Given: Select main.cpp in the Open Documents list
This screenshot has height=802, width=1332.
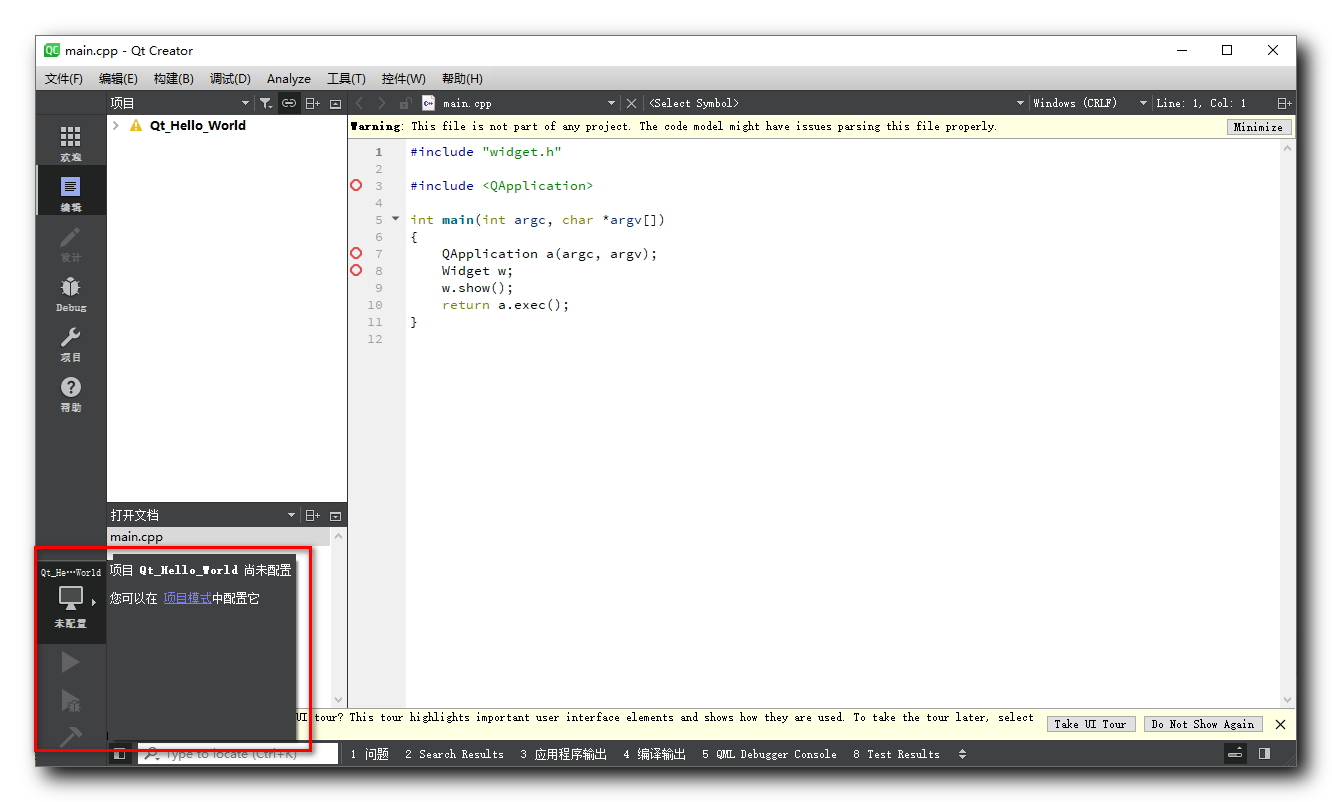Looking at the screenshot, I should click(x=218, y=537).
